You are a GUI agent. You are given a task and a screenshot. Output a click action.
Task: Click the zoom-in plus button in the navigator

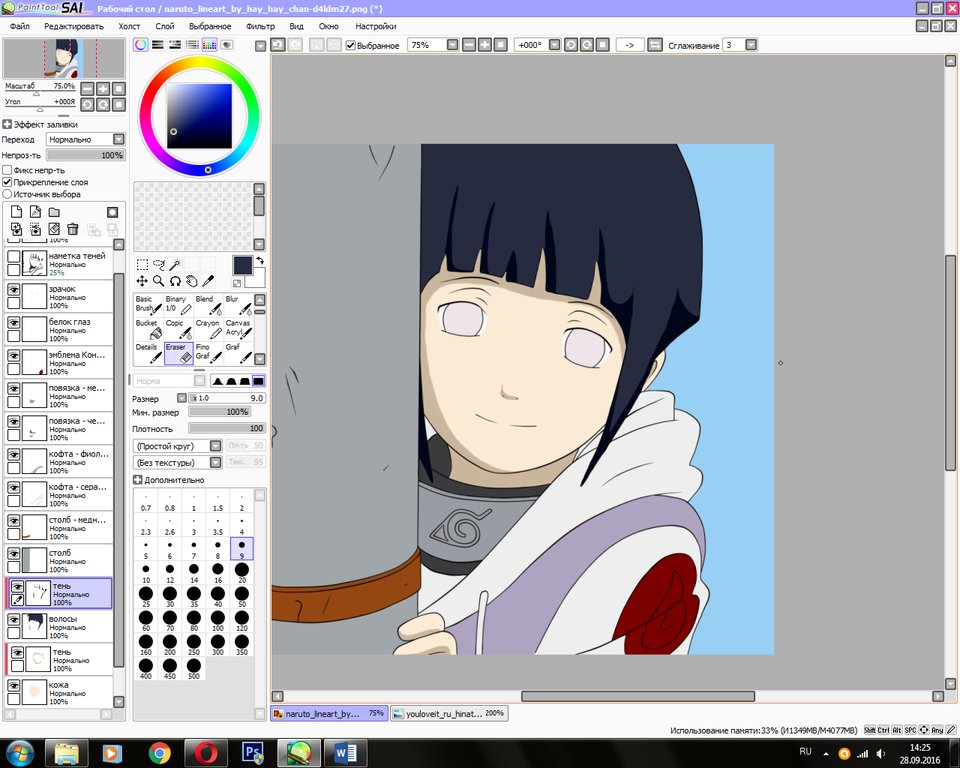click(x=103, y=89)
